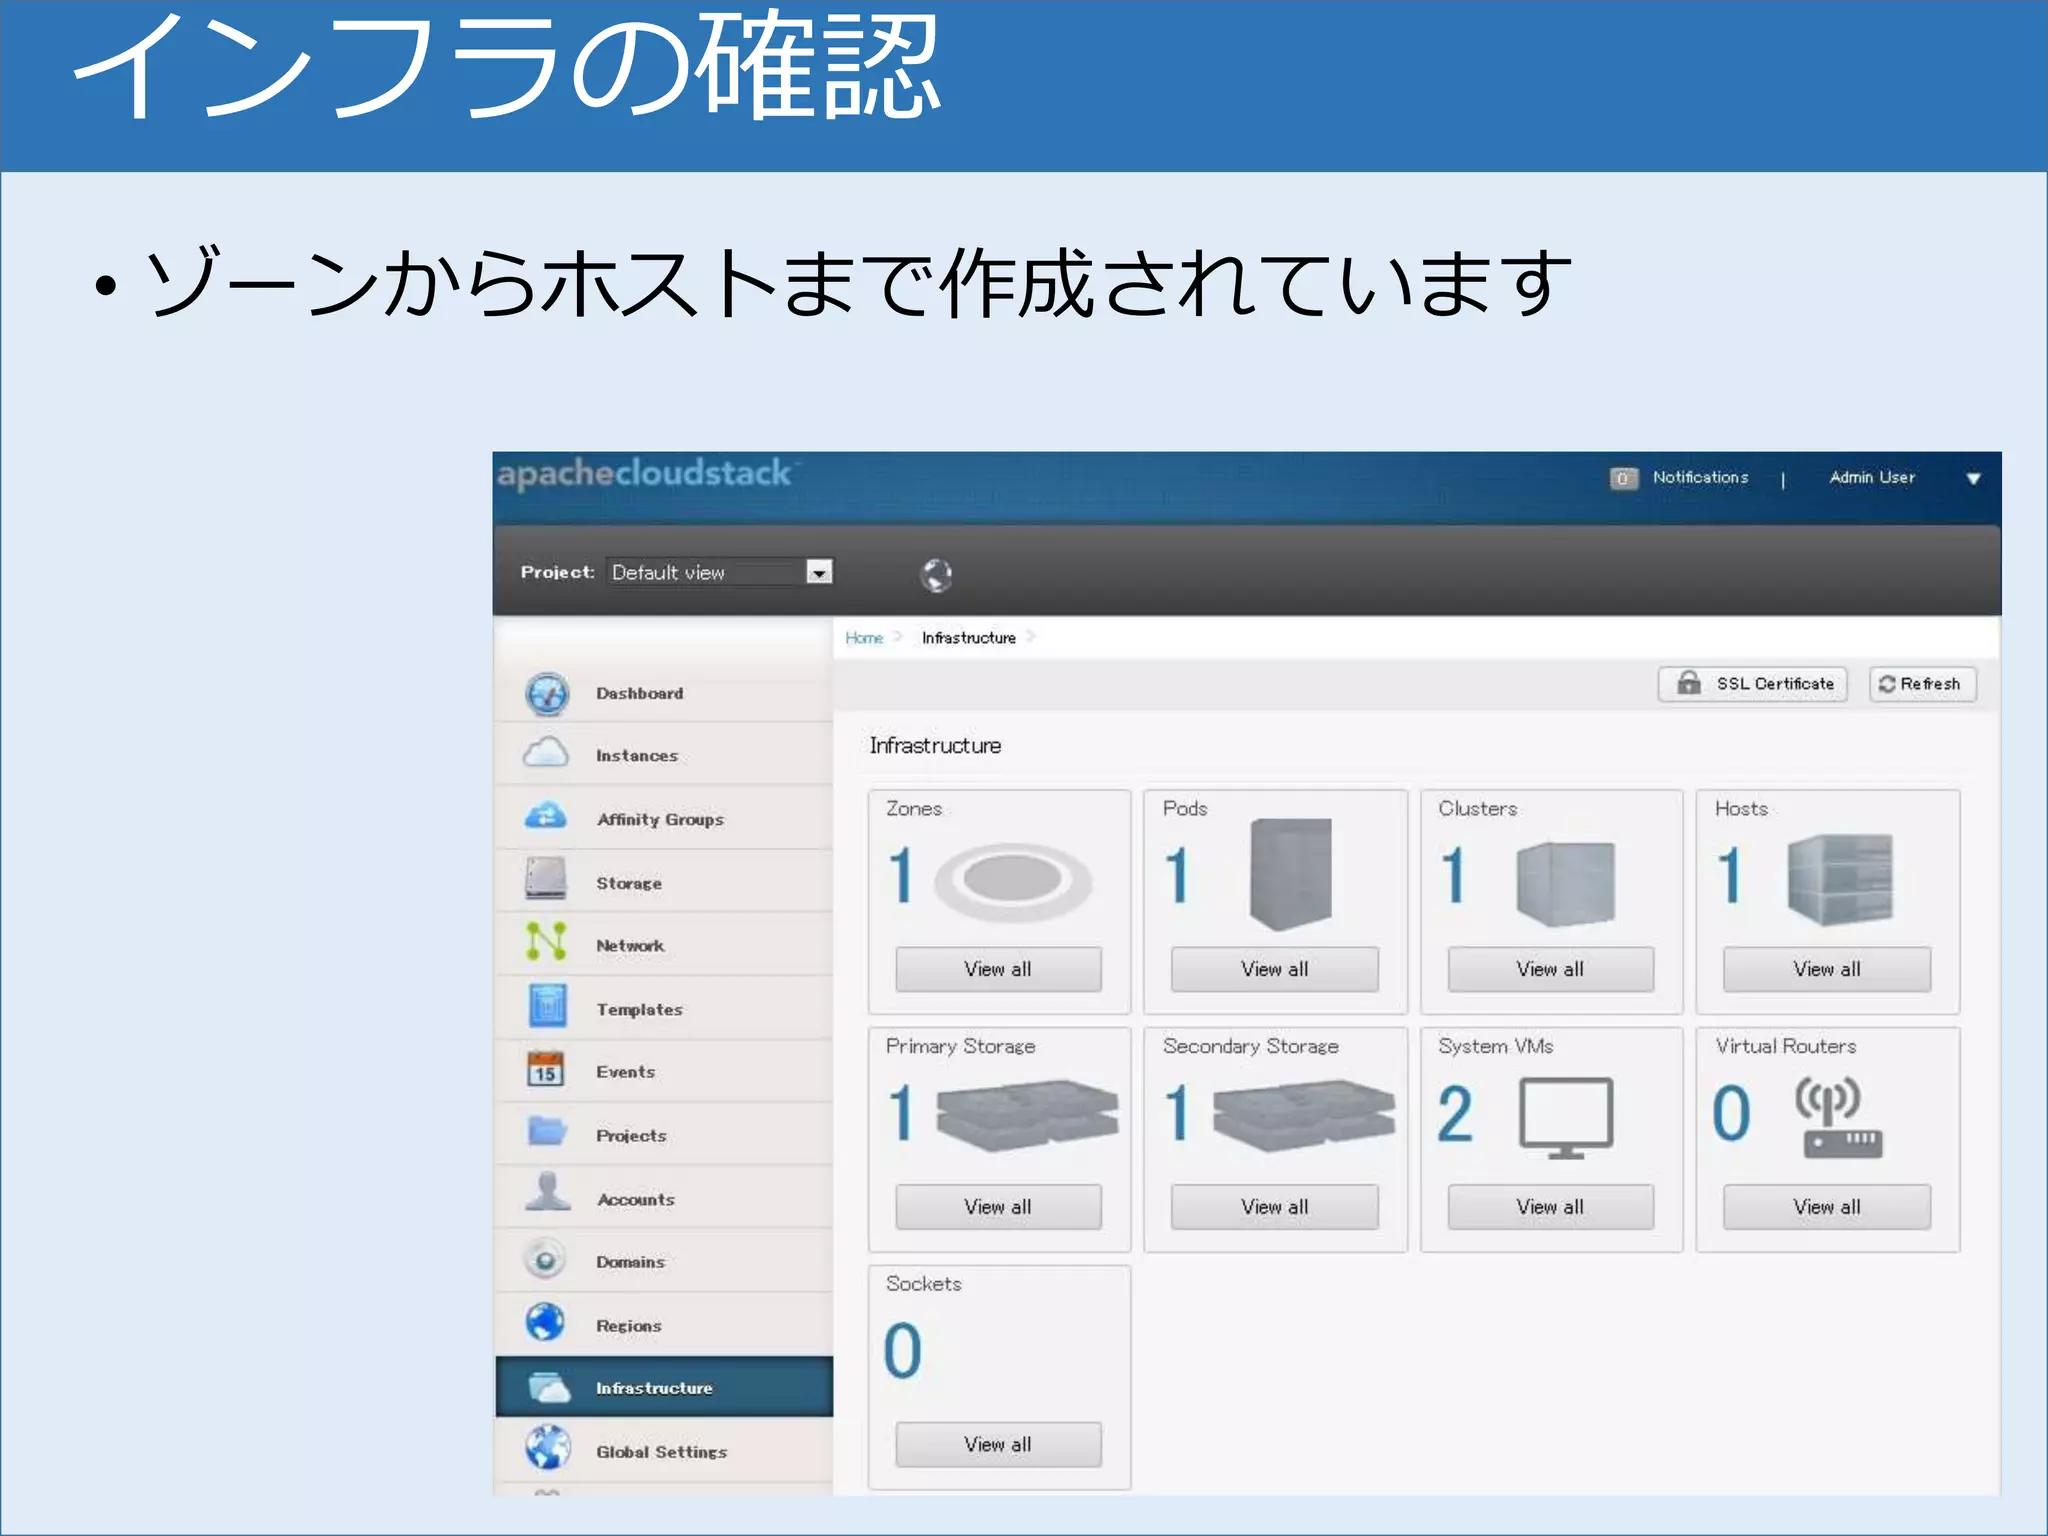The image size is (2048, 1536).
Task: Open Templates in the sidebar
Action: coord(639,1009)
